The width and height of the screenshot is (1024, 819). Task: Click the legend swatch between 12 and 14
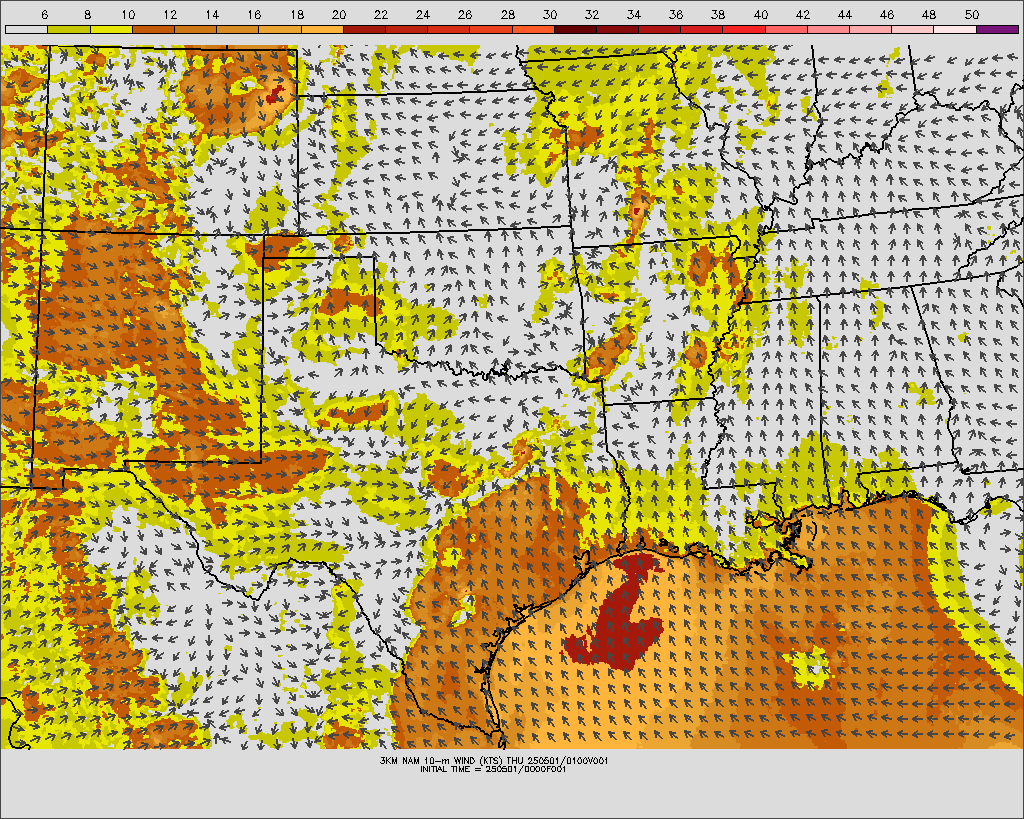[x=195, y=29]
